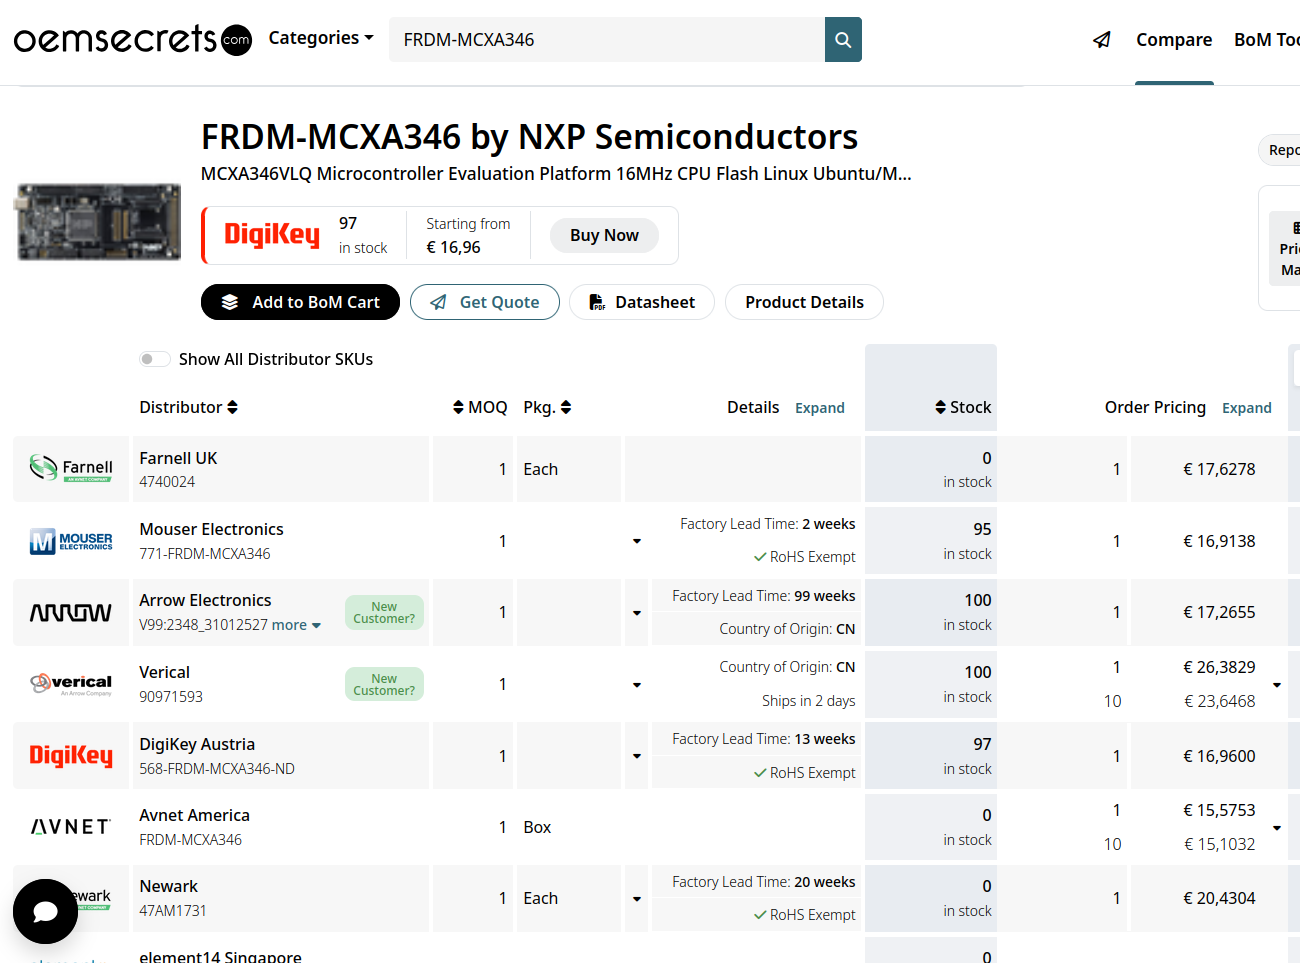
Task: Click Add to BoM Cart button
Action: tap(300, 302)
